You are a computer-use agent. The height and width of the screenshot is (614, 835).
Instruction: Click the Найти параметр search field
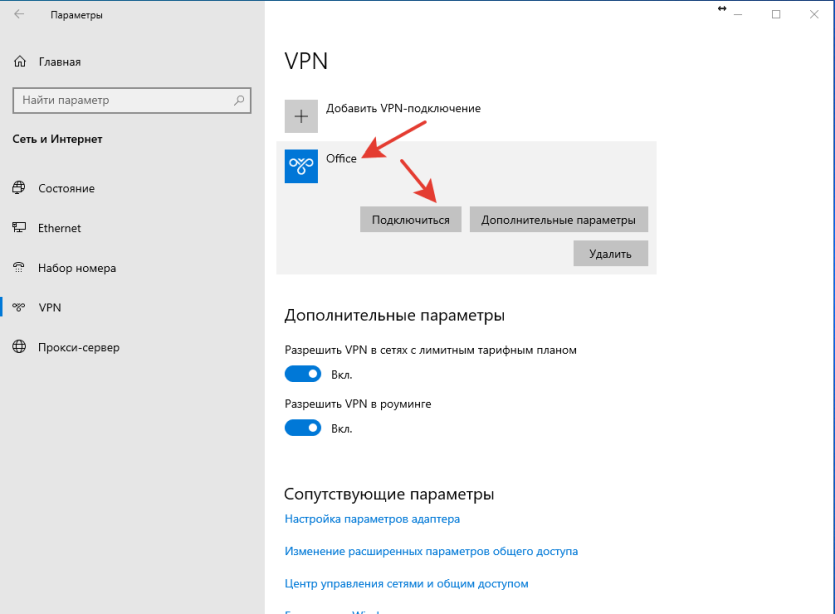[x=120, y=100]
